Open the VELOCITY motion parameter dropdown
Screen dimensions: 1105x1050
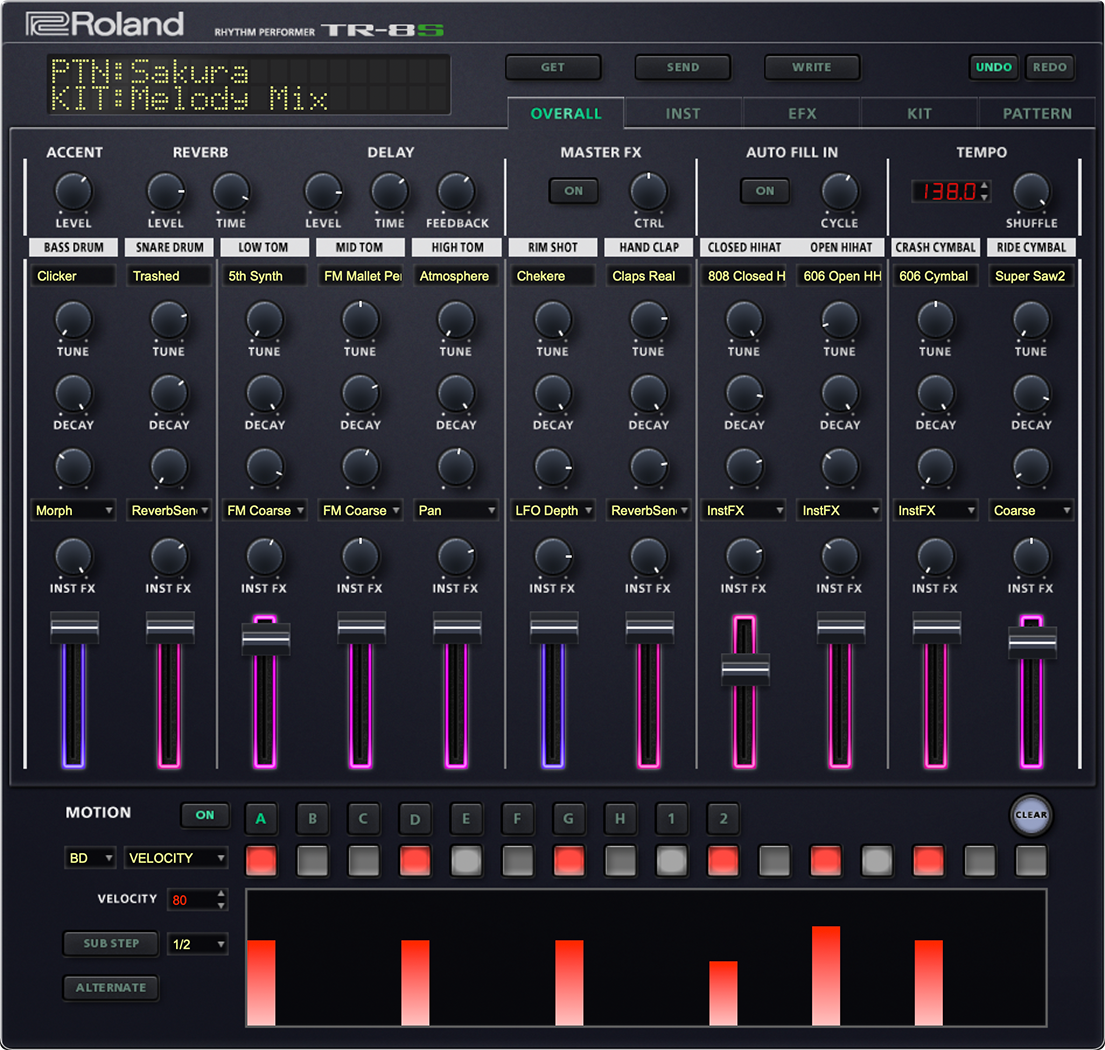(x=176, y=857)
